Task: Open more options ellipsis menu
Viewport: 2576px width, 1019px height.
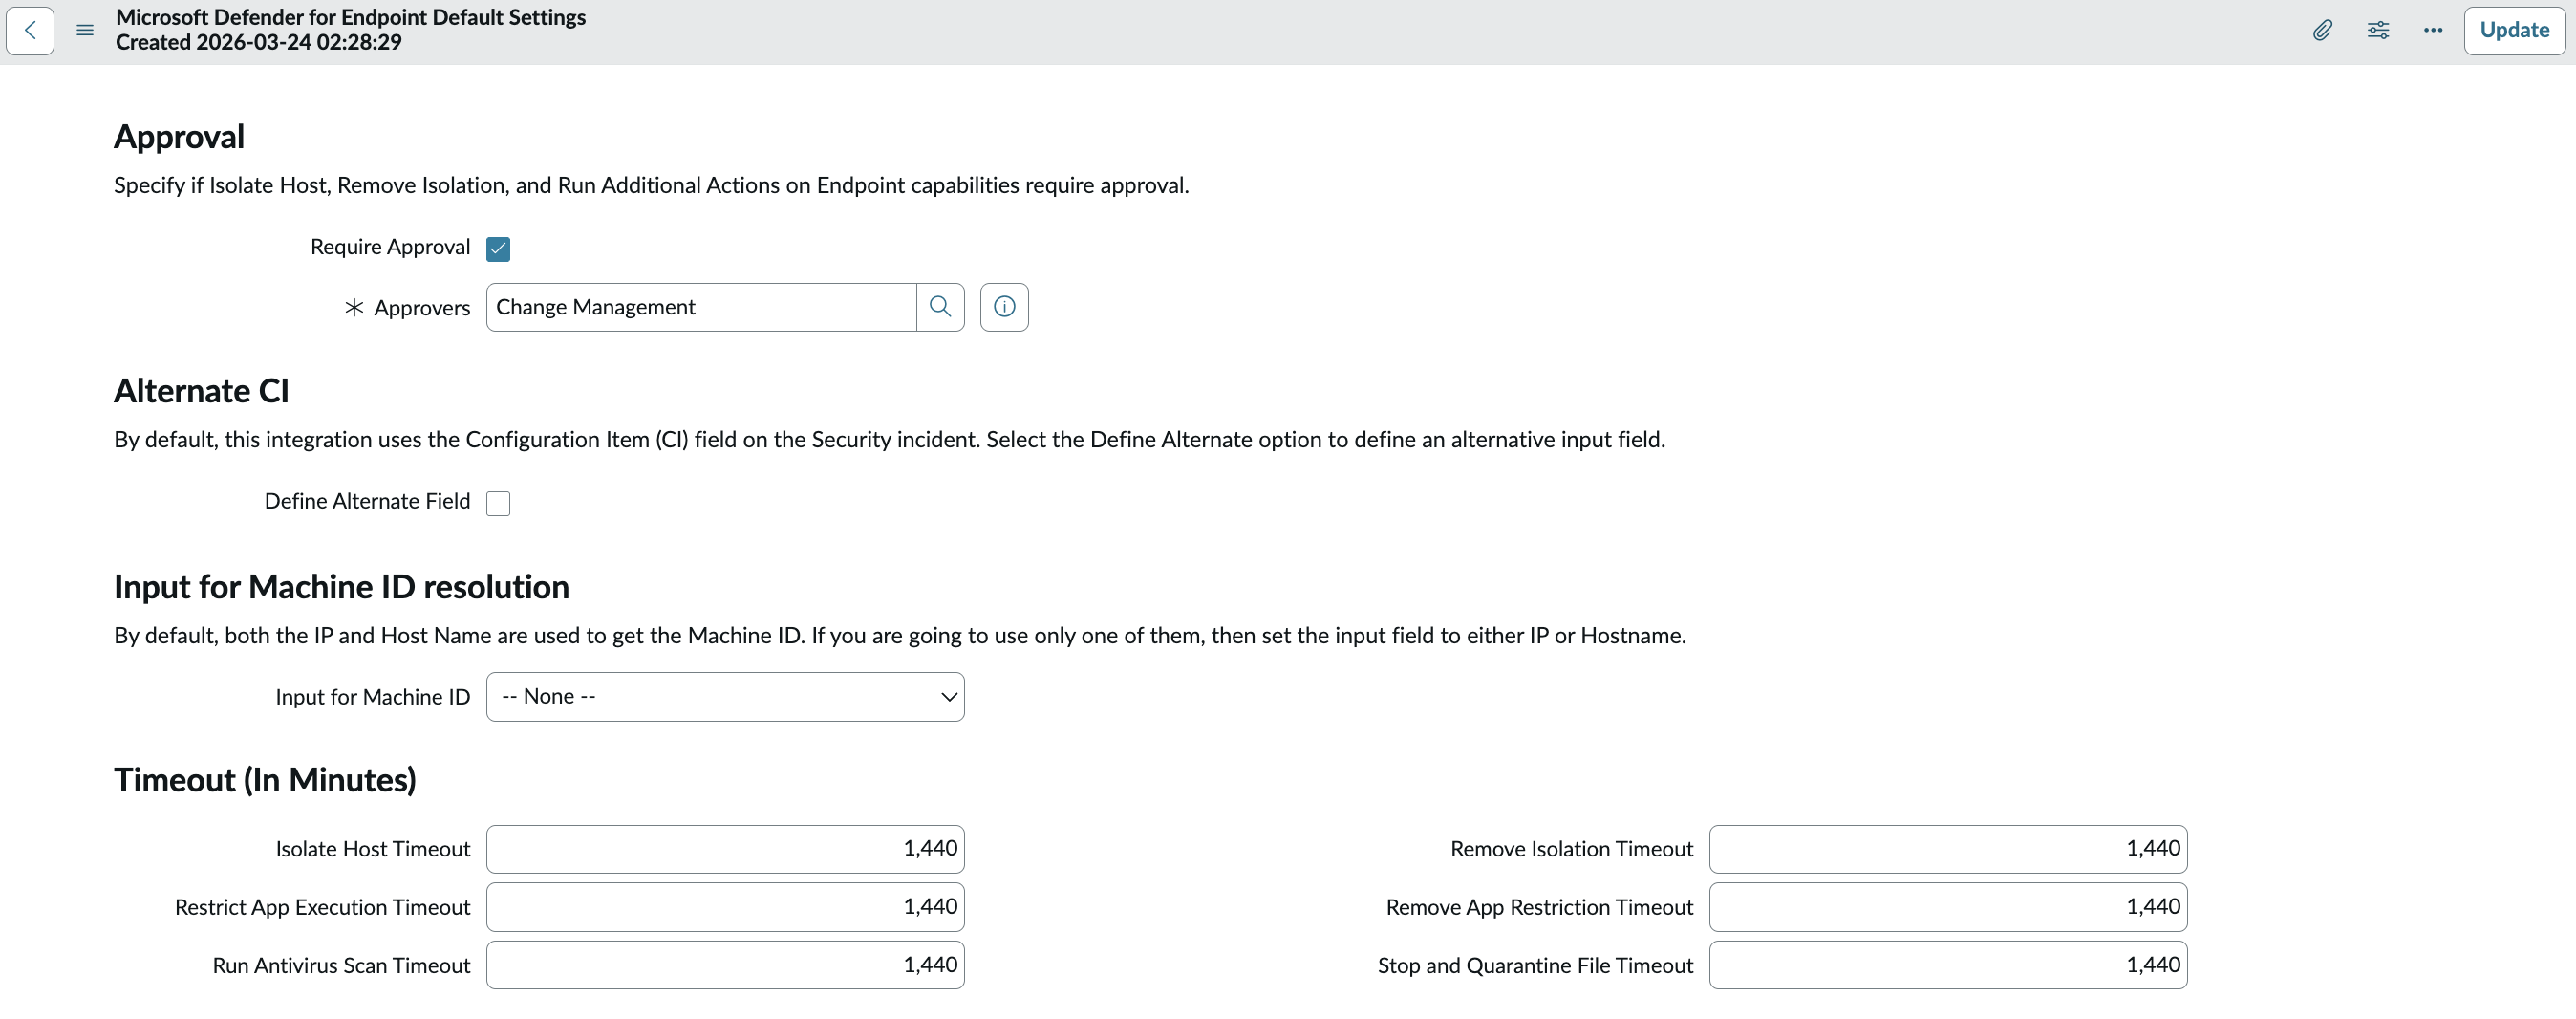Action: (2433, 30)
